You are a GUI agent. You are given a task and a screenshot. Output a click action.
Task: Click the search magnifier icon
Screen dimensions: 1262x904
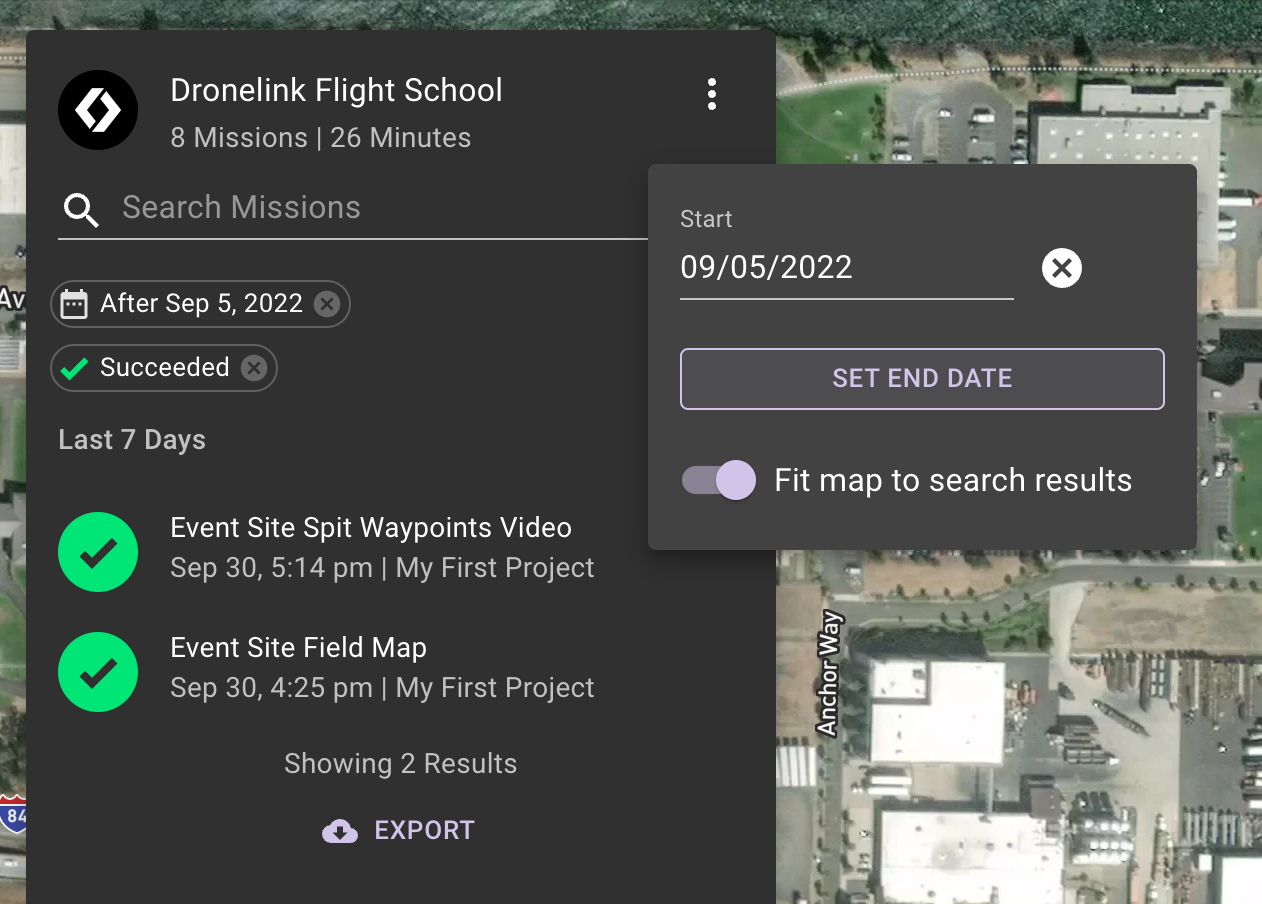point(81,209)
